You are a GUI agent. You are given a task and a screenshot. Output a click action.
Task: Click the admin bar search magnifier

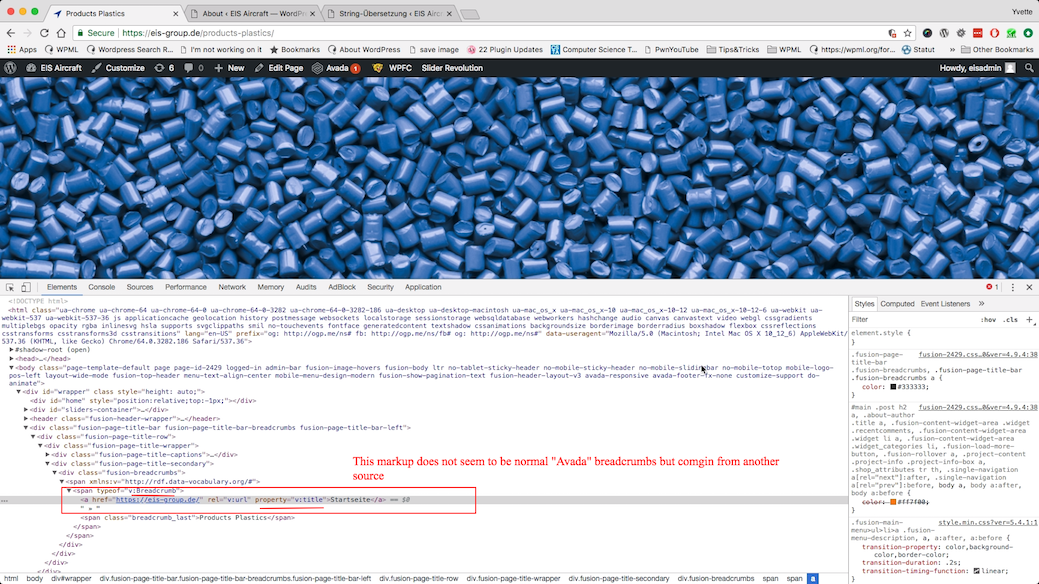tap(1029, 68)
